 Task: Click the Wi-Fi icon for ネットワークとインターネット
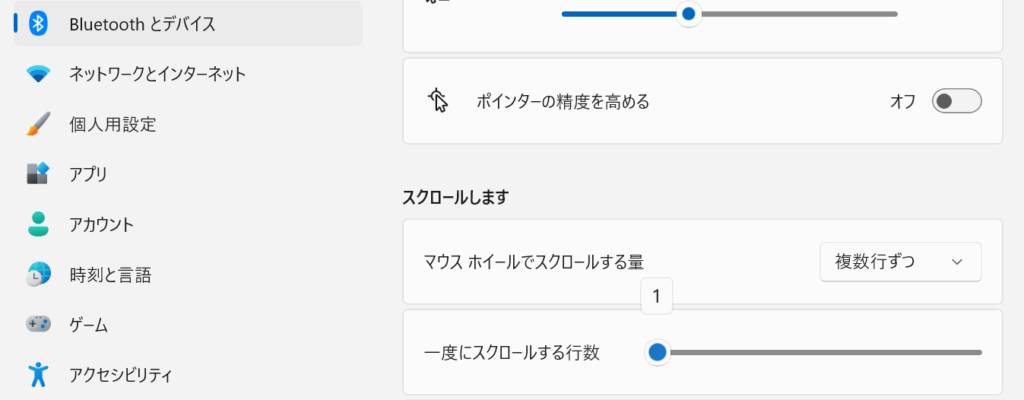38,74
